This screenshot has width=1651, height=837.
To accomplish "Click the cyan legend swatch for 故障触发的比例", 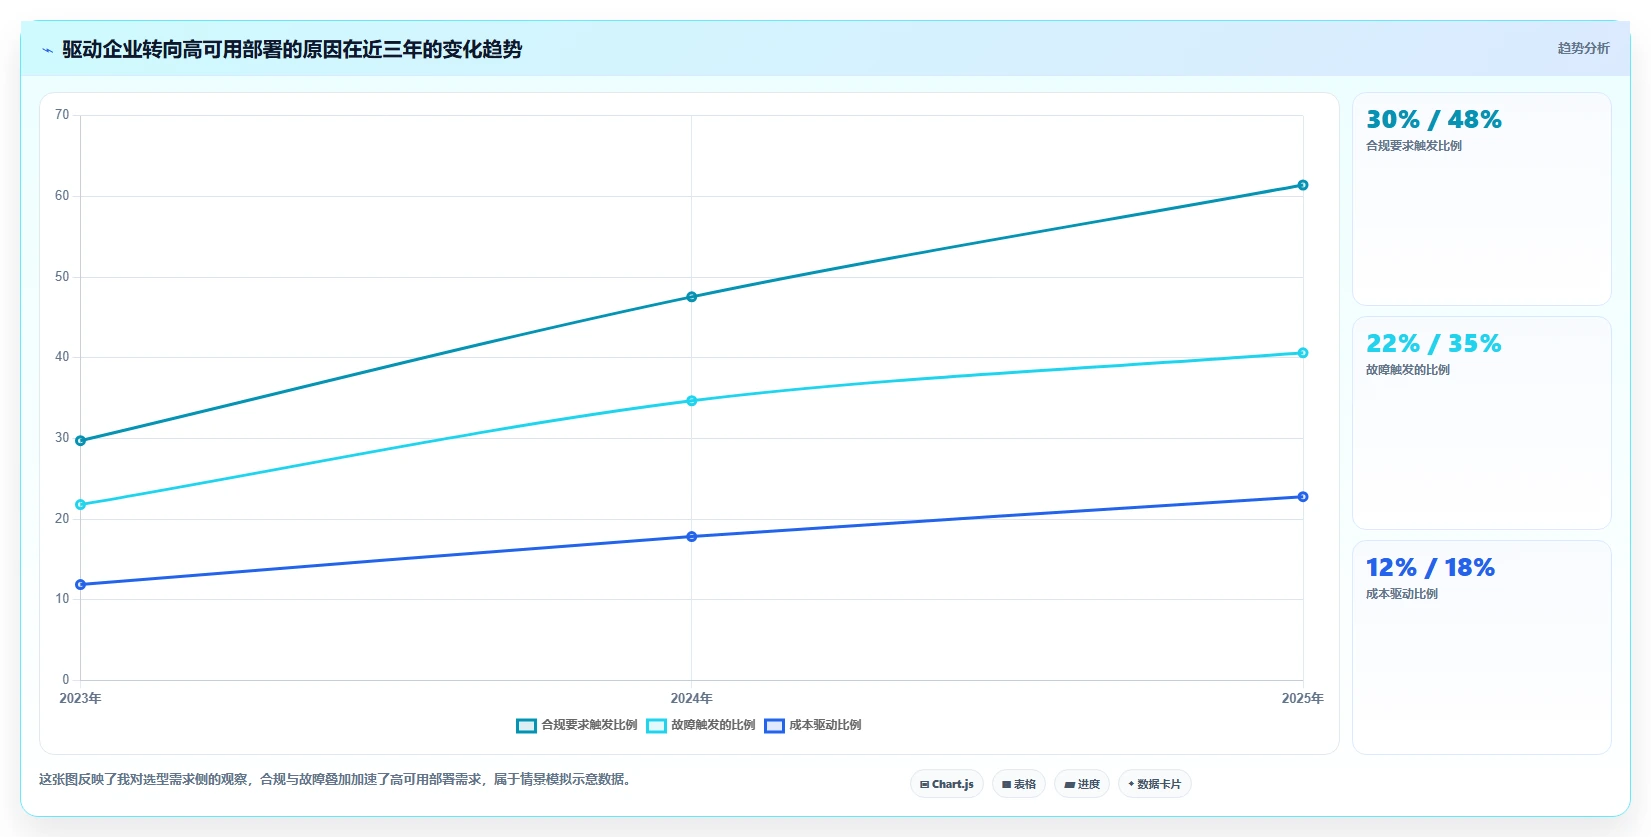I will [x=656, y=726].
